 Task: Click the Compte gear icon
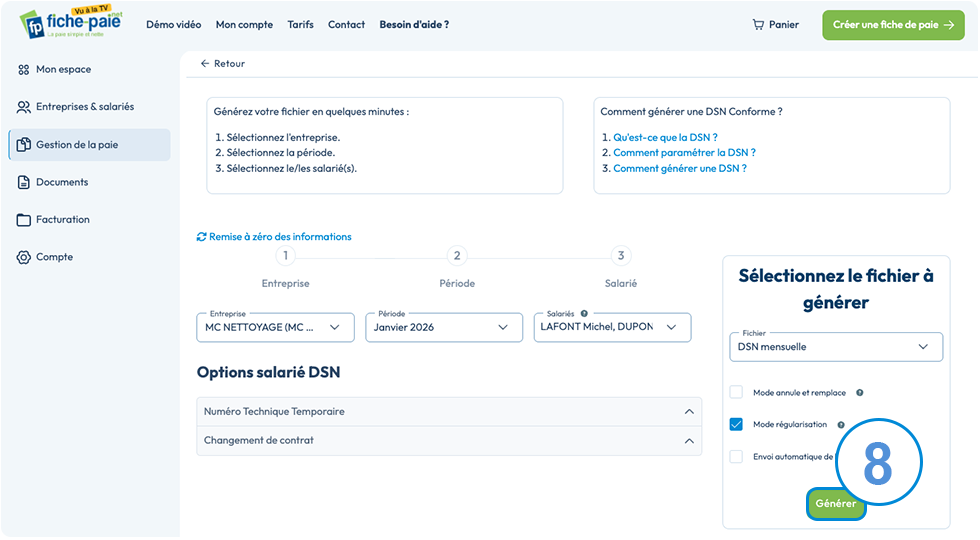pyautogui.click(x=24, y=257)
